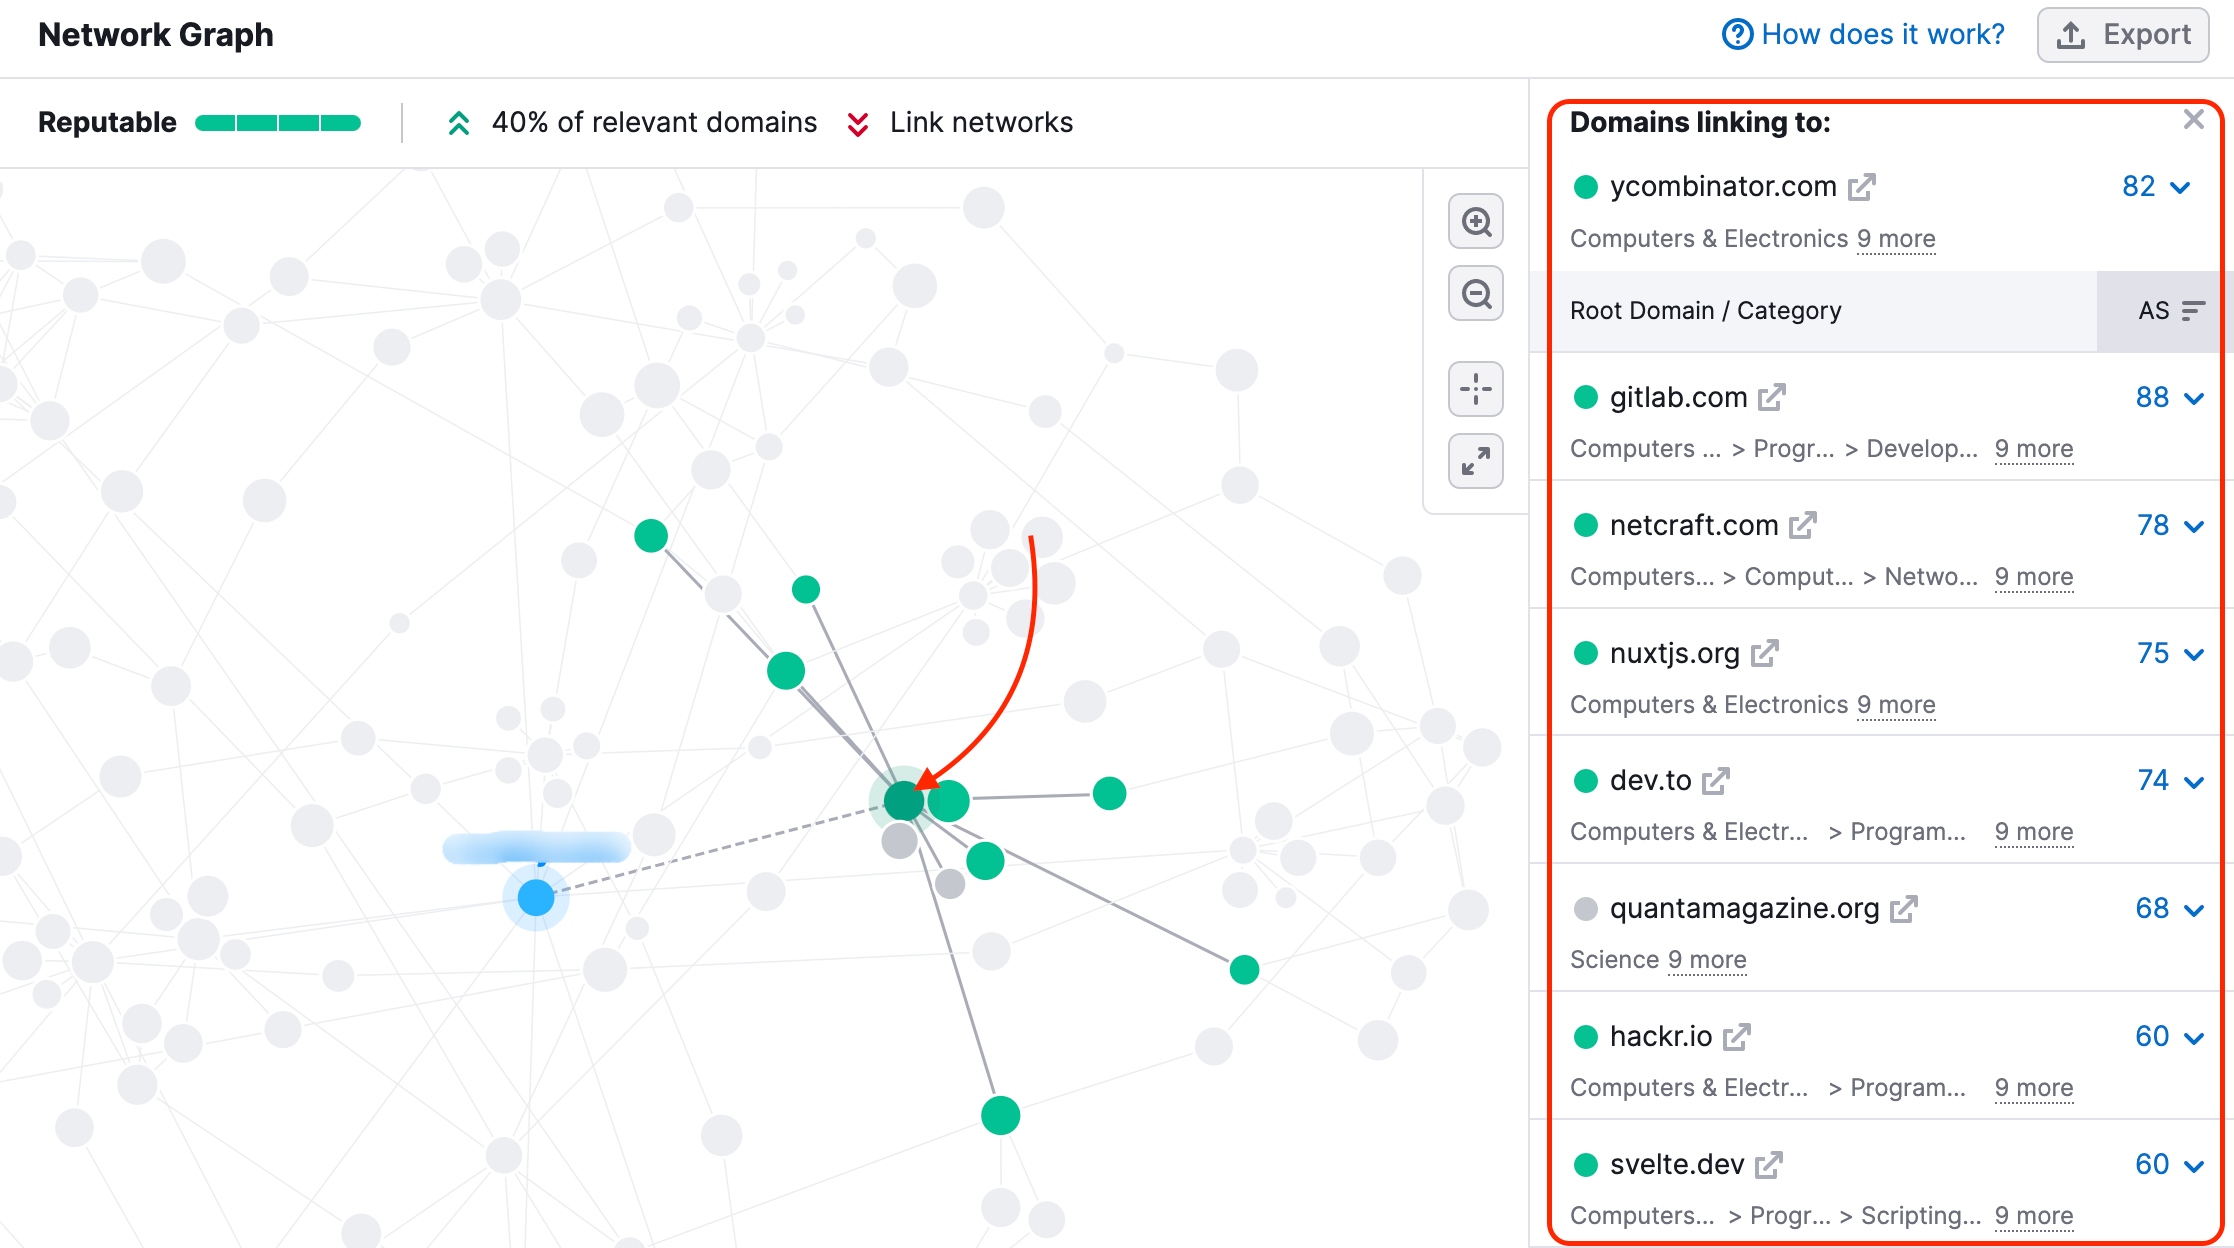Show 9 more categories for gitlab.com
2234x1248 pixels.
[2034, 449]
